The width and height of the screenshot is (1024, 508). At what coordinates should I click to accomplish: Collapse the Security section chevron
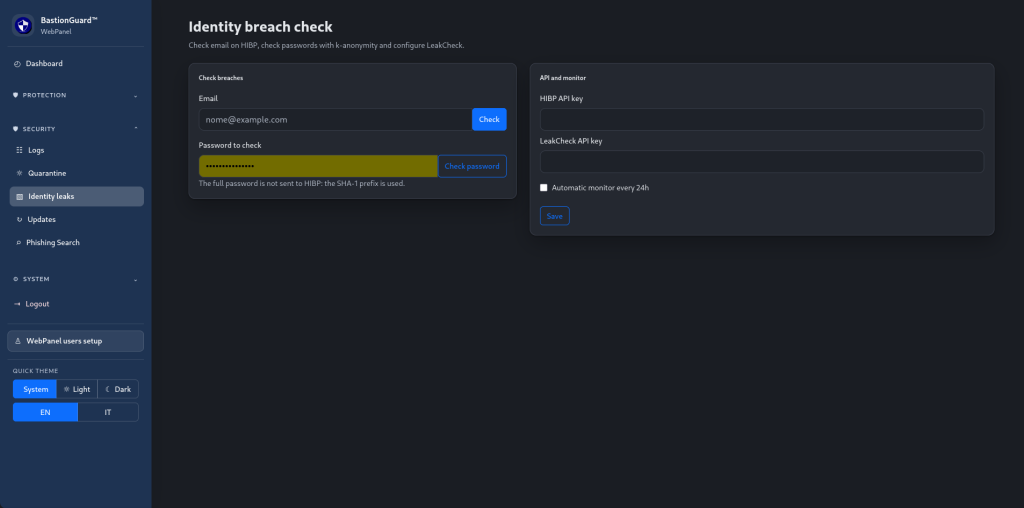[135, 129]
